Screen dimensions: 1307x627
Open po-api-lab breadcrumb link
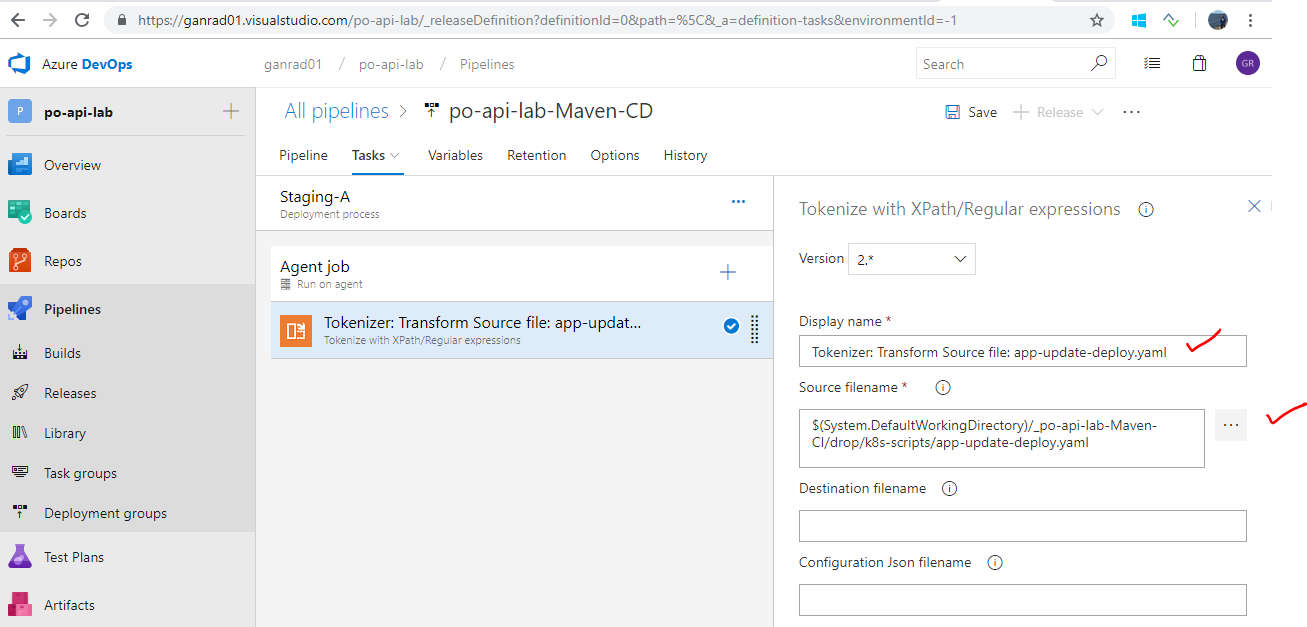(391, 64)
